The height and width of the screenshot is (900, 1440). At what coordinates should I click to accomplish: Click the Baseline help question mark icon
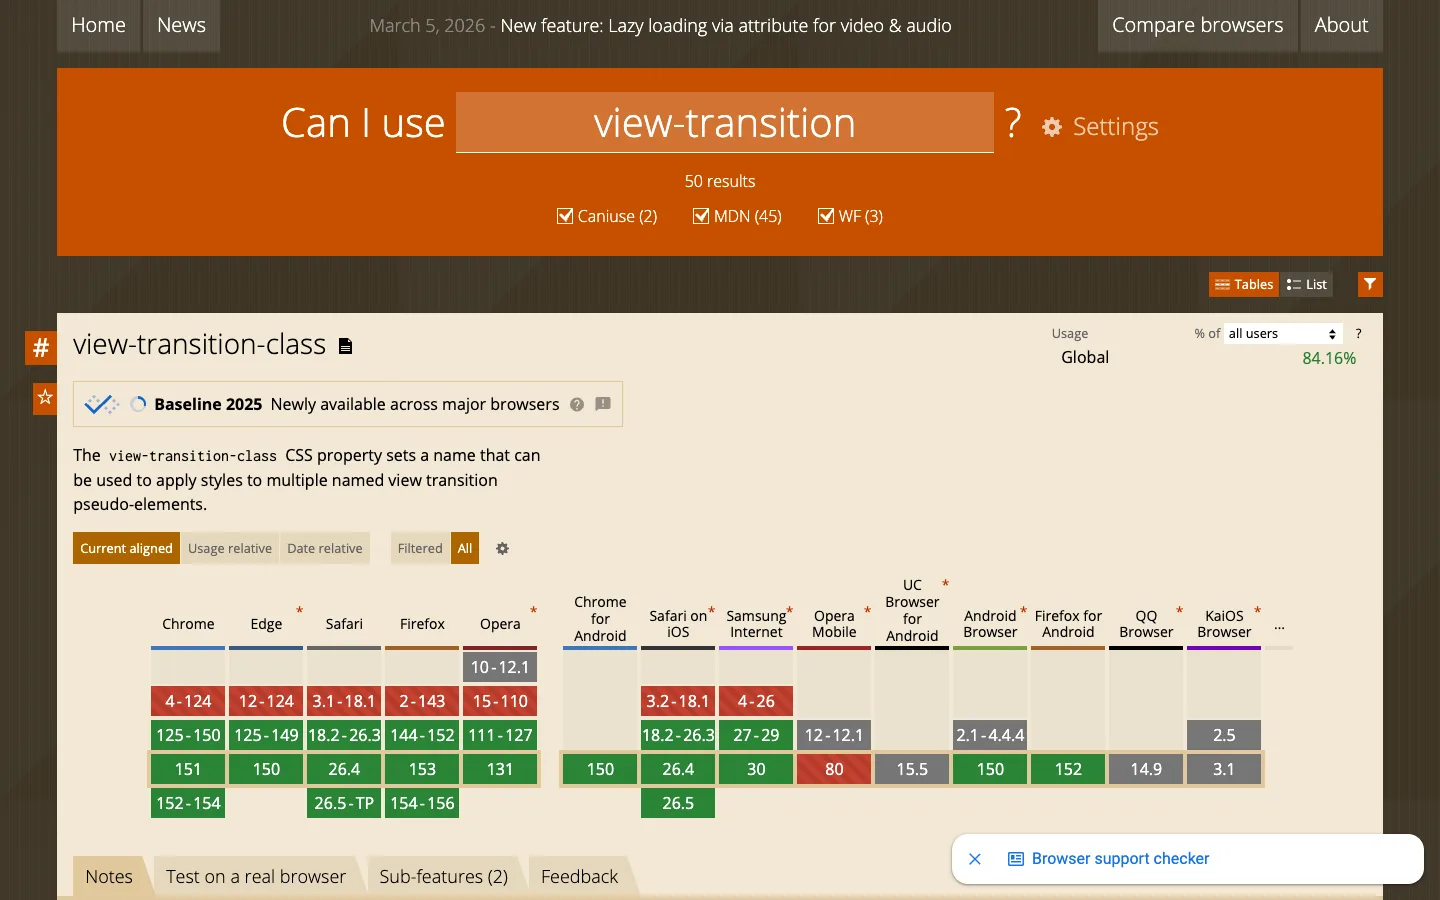pyautogui.click(x=577, y=405)
